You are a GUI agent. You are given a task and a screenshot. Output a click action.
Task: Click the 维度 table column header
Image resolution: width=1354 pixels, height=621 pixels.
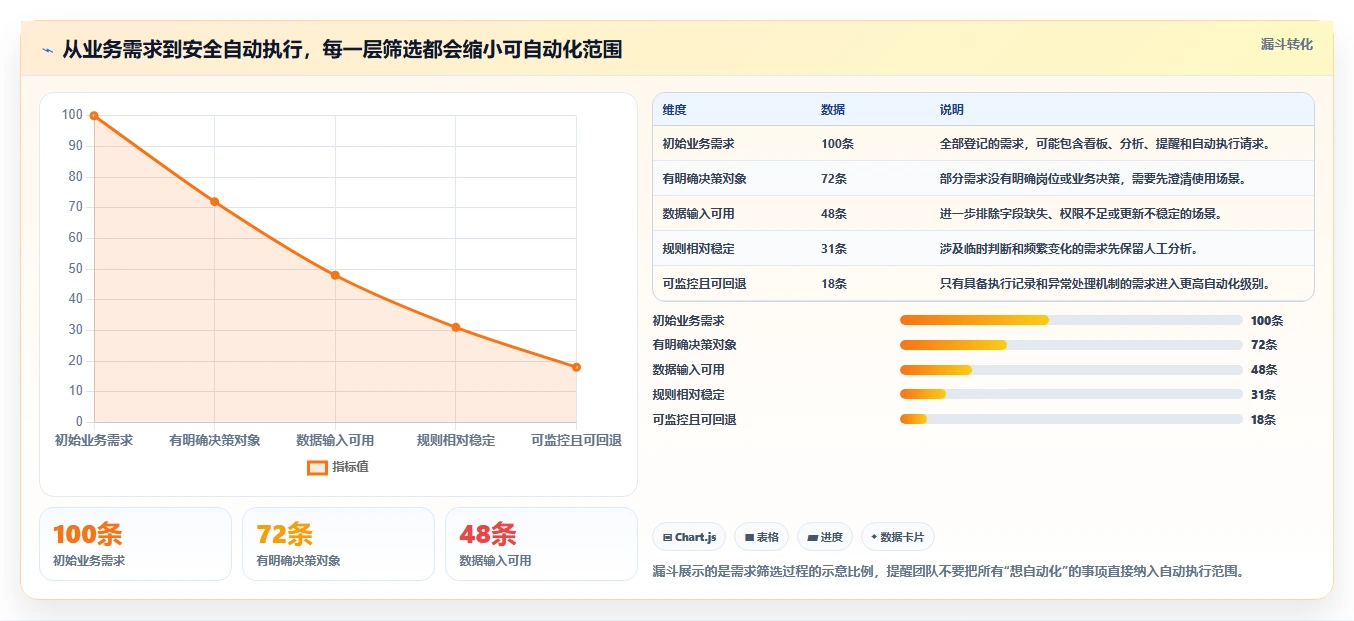[675, 110]
